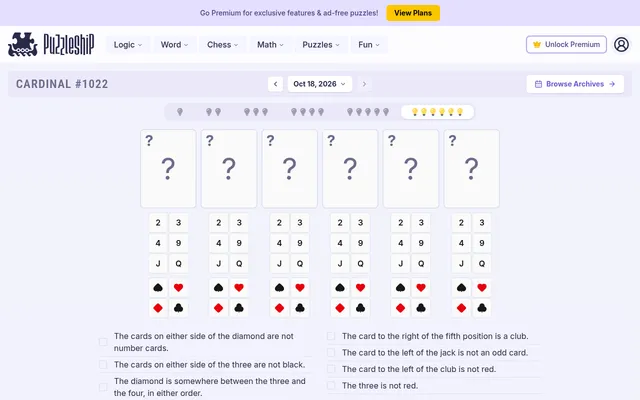Tick clue 'The three is not red'
The height and width of the screenshot is (400, 640).
click(331, 385)
